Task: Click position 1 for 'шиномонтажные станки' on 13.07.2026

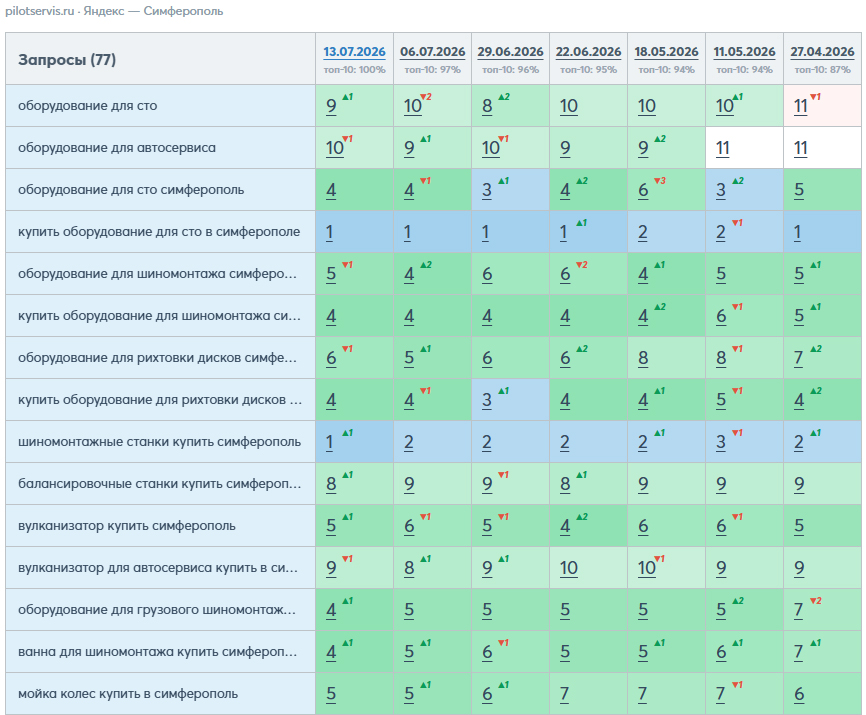Action: coord(329,442)
